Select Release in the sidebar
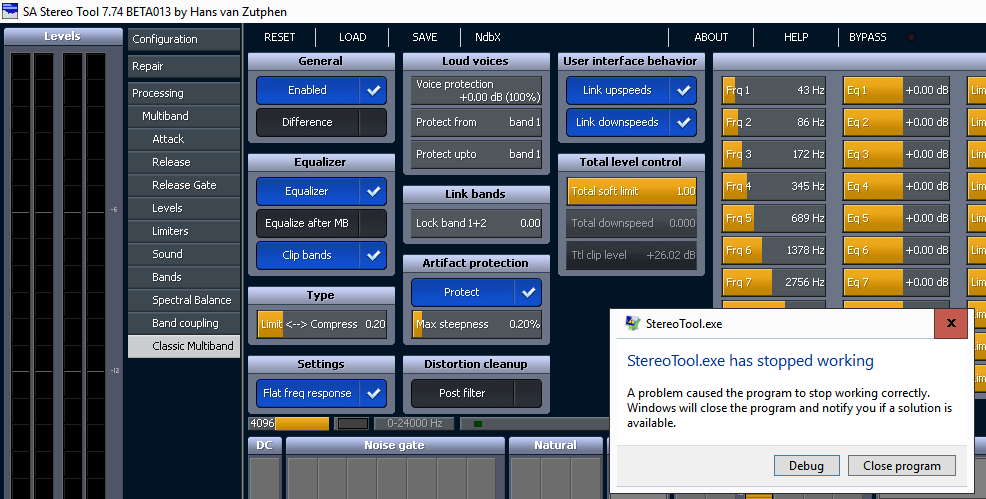 [184, 162]
